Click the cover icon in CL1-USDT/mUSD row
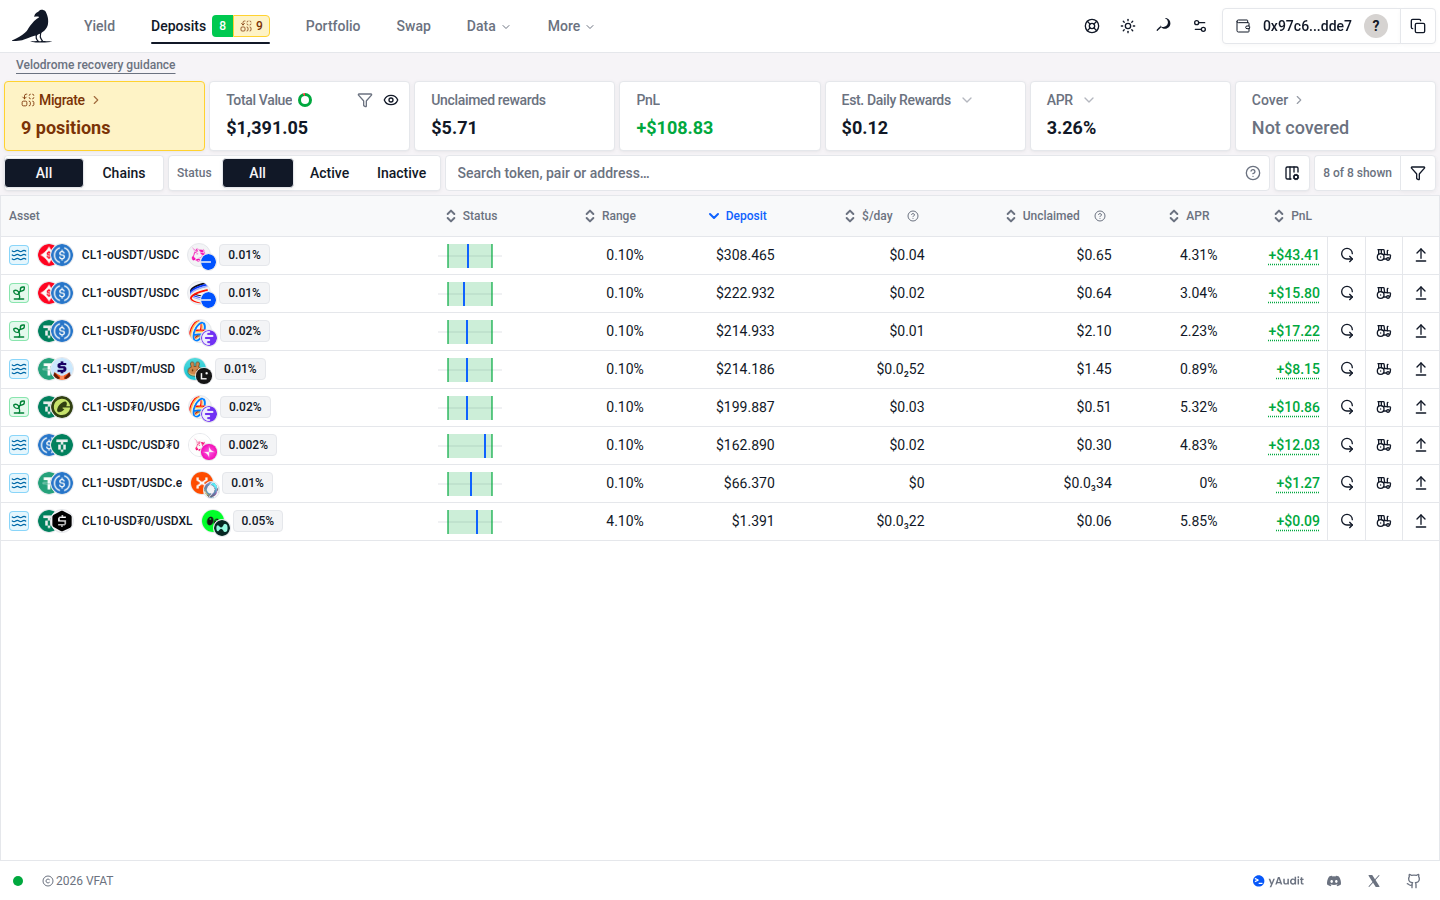 [x=1384, y=369]
